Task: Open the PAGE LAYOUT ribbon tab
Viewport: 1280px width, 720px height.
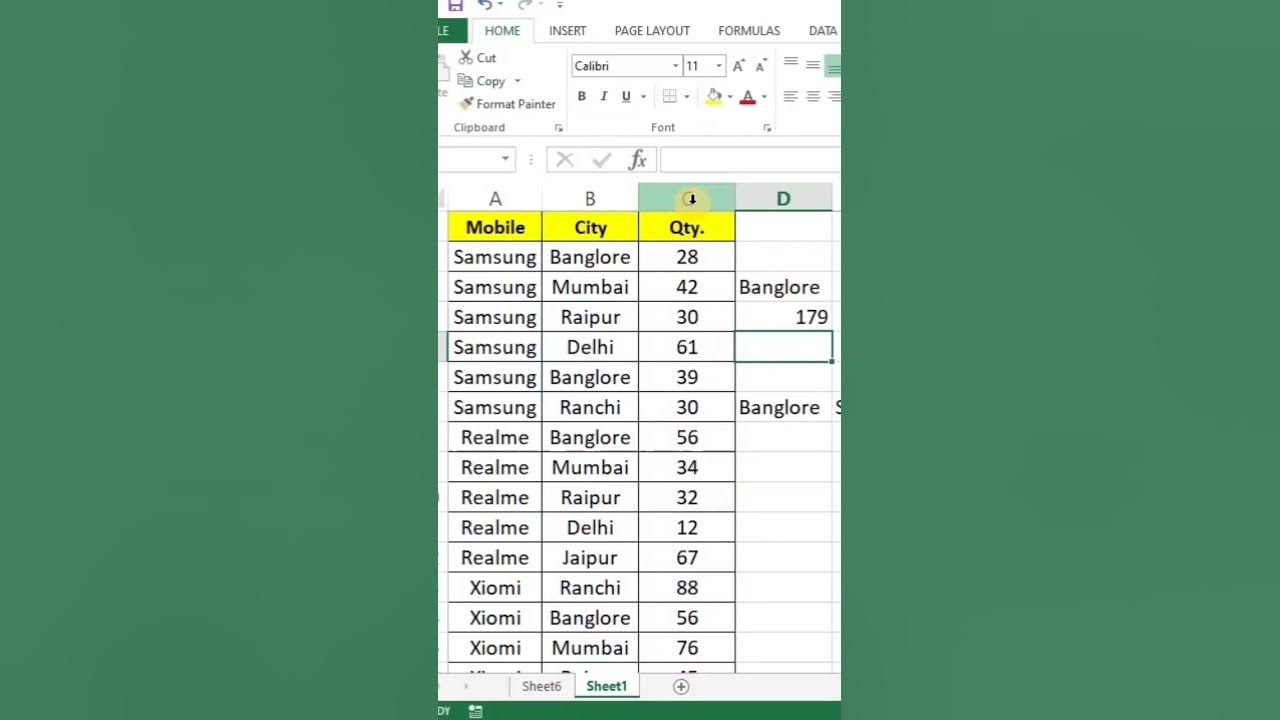Action: pyautogui.click(x=652, y=31)
